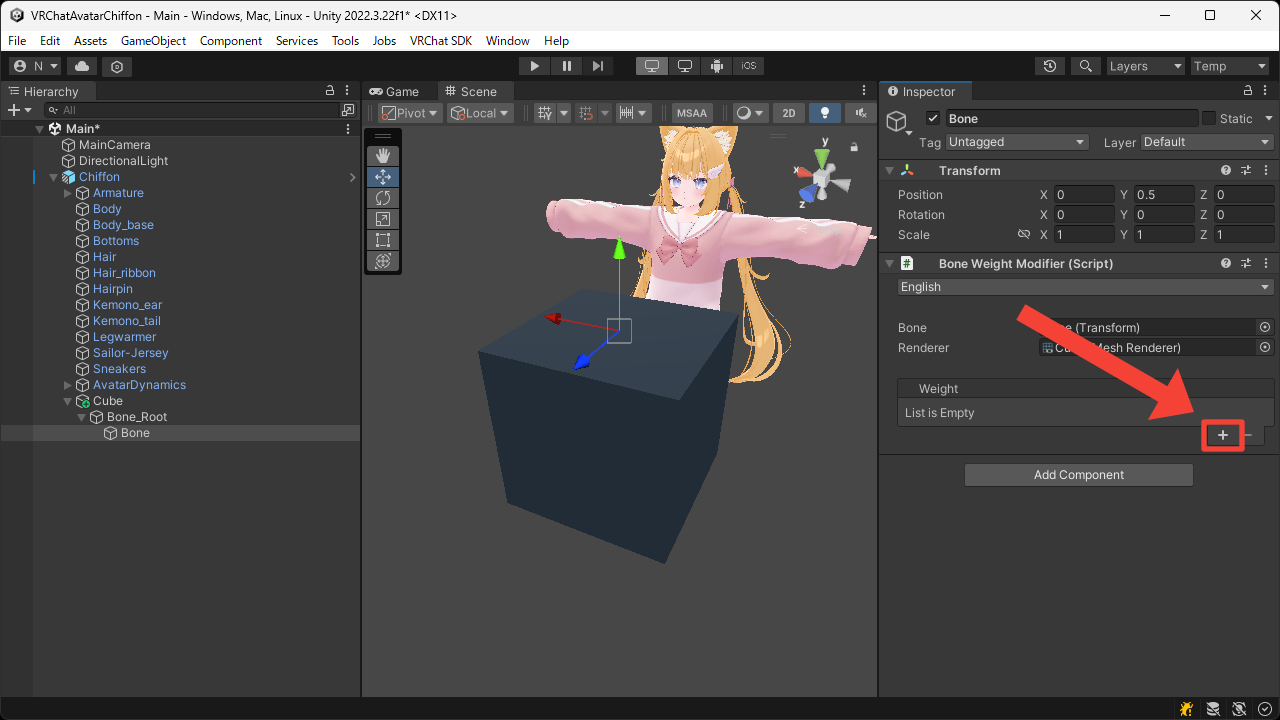The image size is (1280, 720).
Task: Open the search-by-type icon in Hierarchy
Action: (x=347, y=110)
